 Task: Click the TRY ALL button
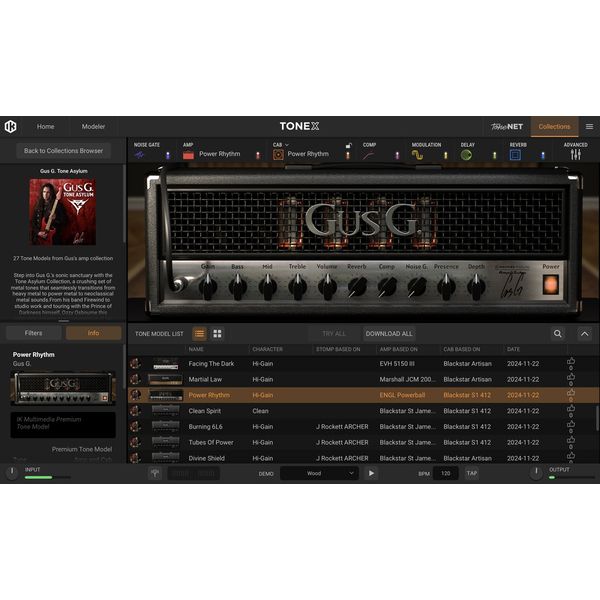(x=334, y=334)
